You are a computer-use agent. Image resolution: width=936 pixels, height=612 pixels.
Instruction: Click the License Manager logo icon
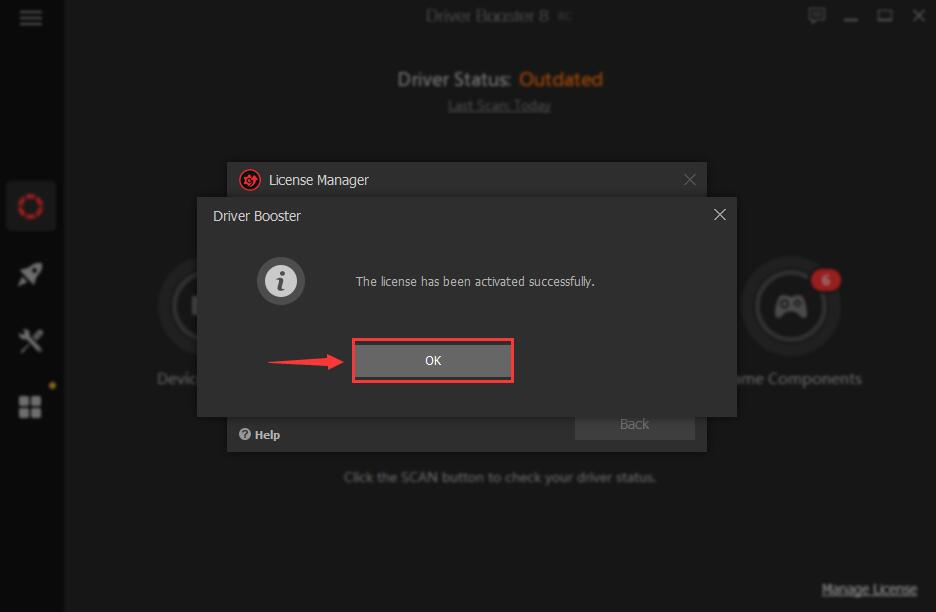[x=250, y=180]
